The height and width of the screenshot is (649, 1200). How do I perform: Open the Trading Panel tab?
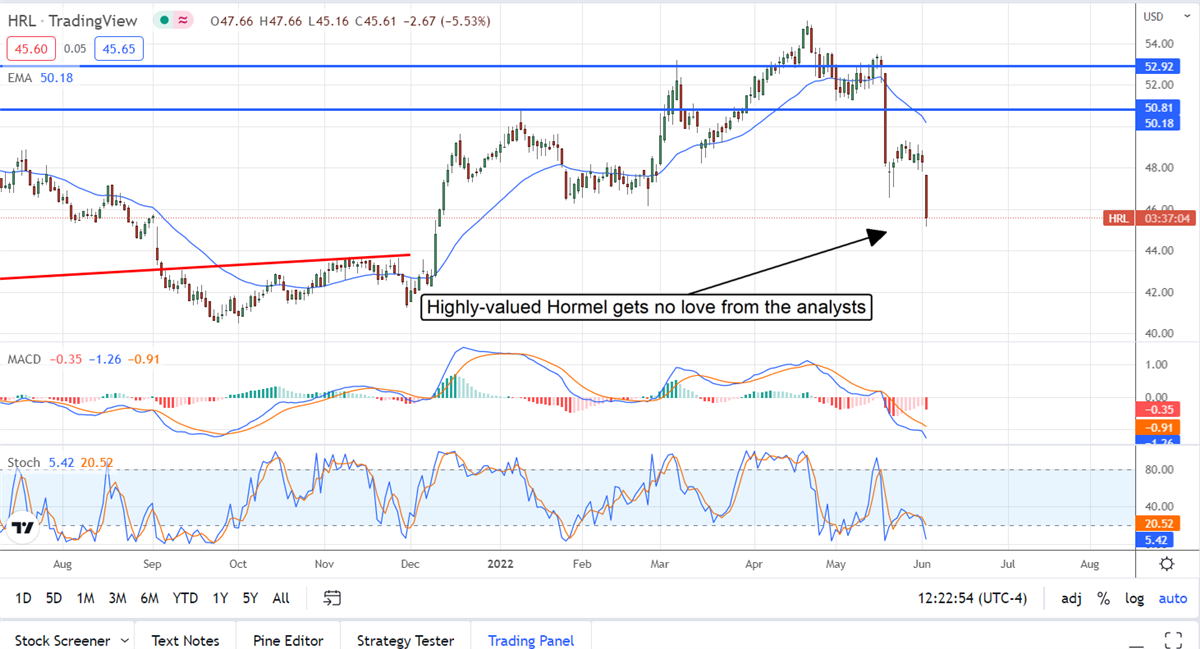tap(530, 640)
